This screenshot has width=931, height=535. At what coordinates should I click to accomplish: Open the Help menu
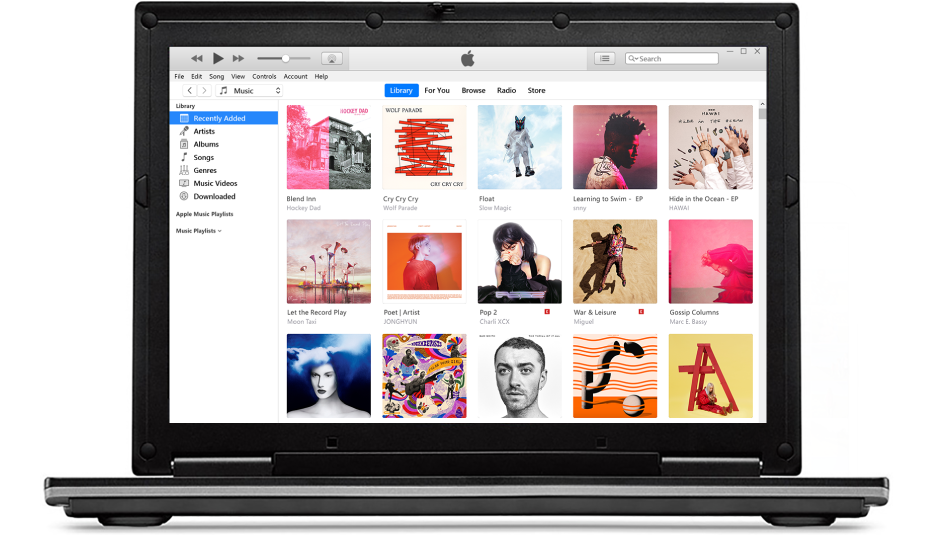coord(321,77)
